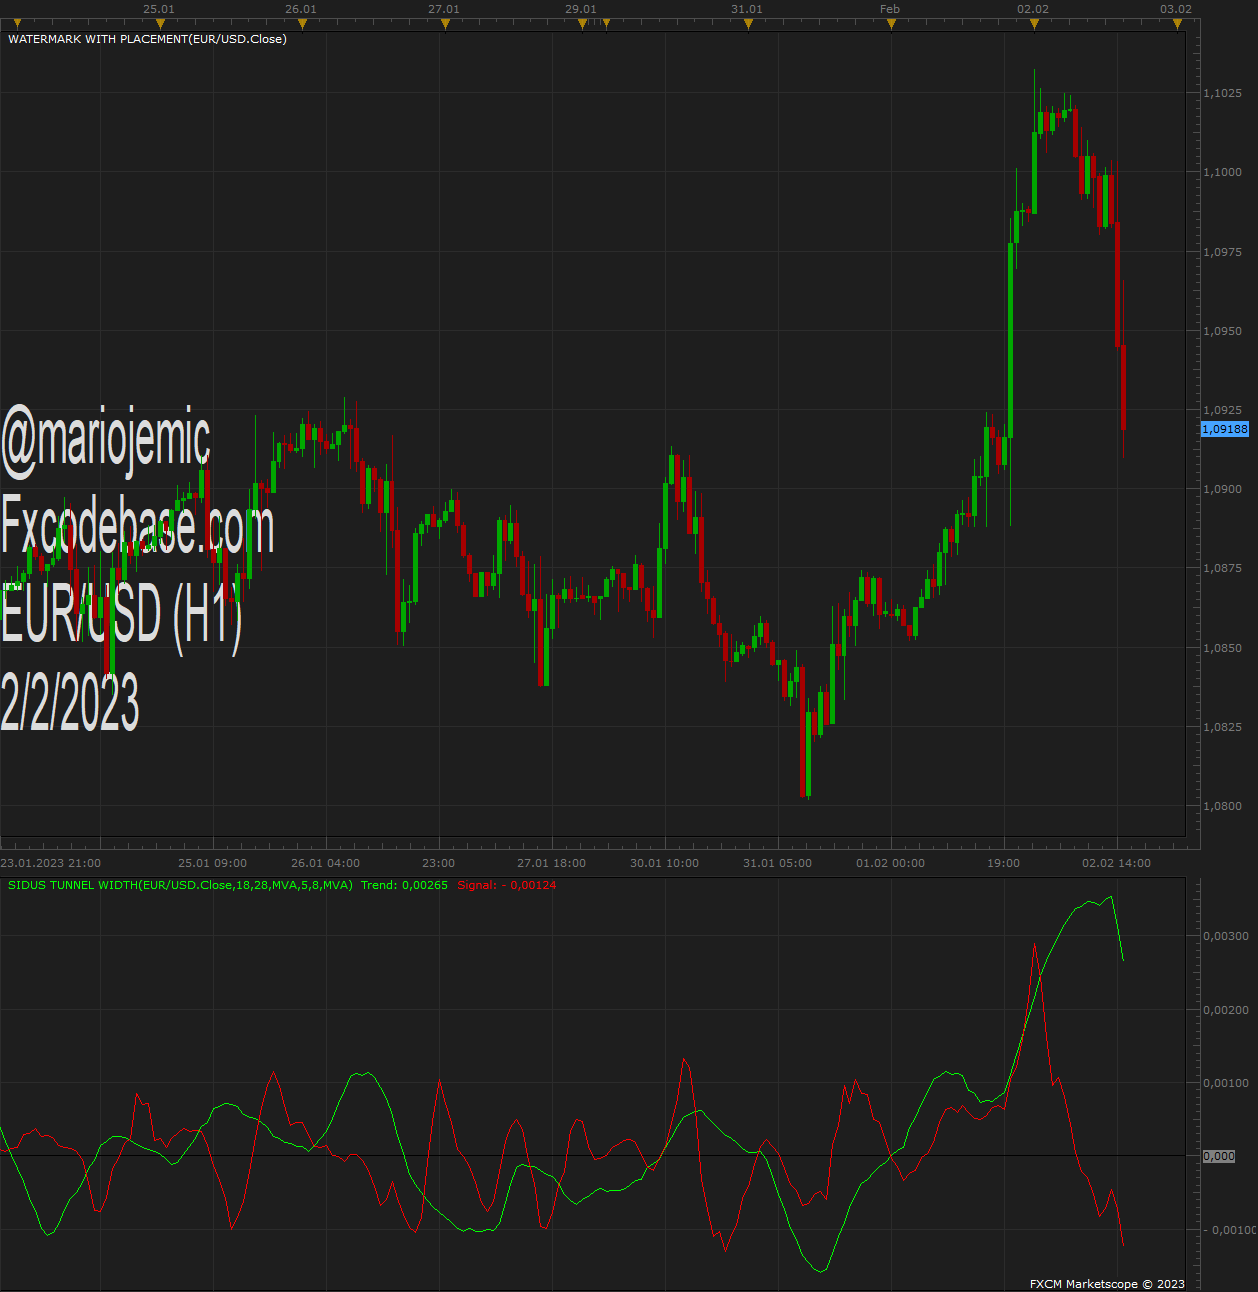This screenshot has width=1258, height=1292.
Task: Click the 02.02 14:00 time axis label
Action: point(1117,863)
